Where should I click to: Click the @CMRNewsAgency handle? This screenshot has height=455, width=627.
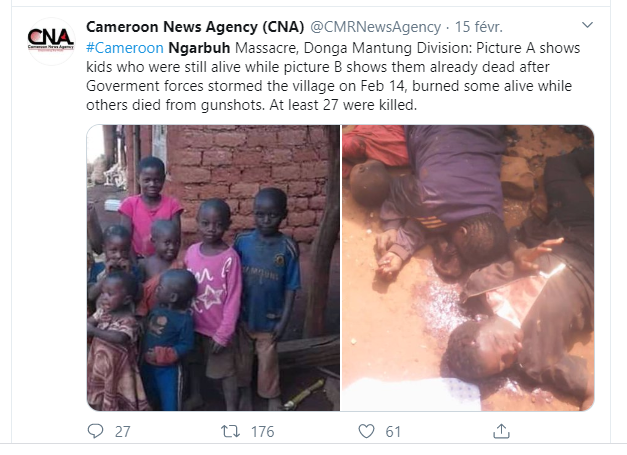click(375, 27)
